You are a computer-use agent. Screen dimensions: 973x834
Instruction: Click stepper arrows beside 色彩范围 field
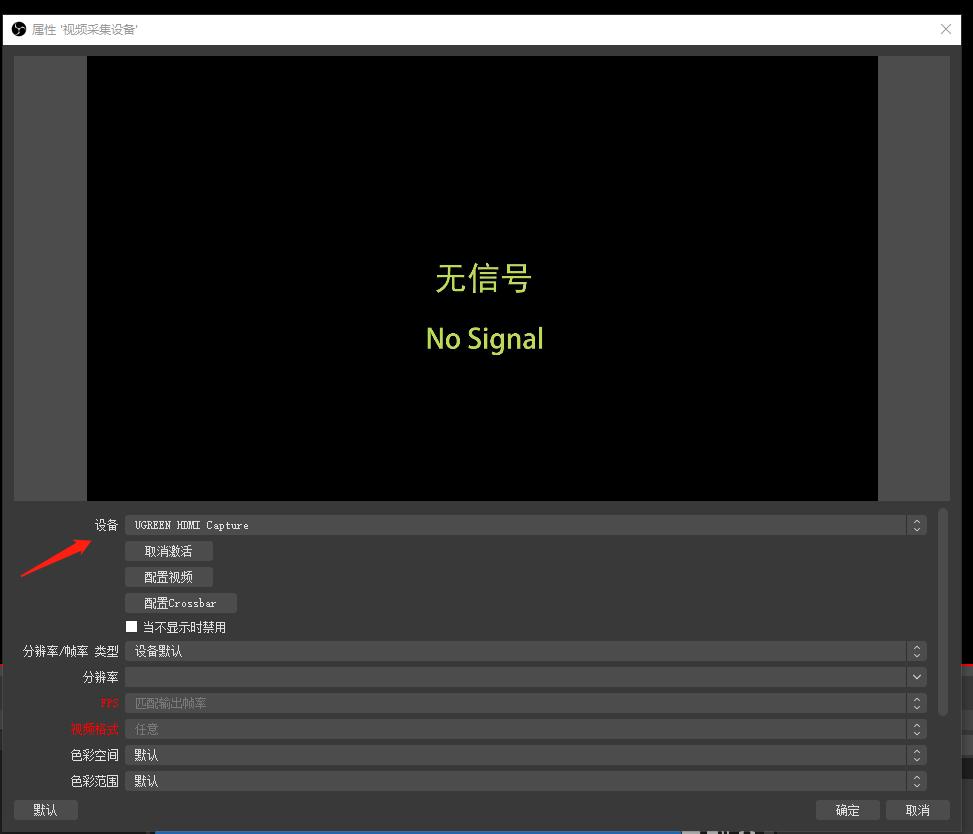pyautogui.click(x=916, y=781)
